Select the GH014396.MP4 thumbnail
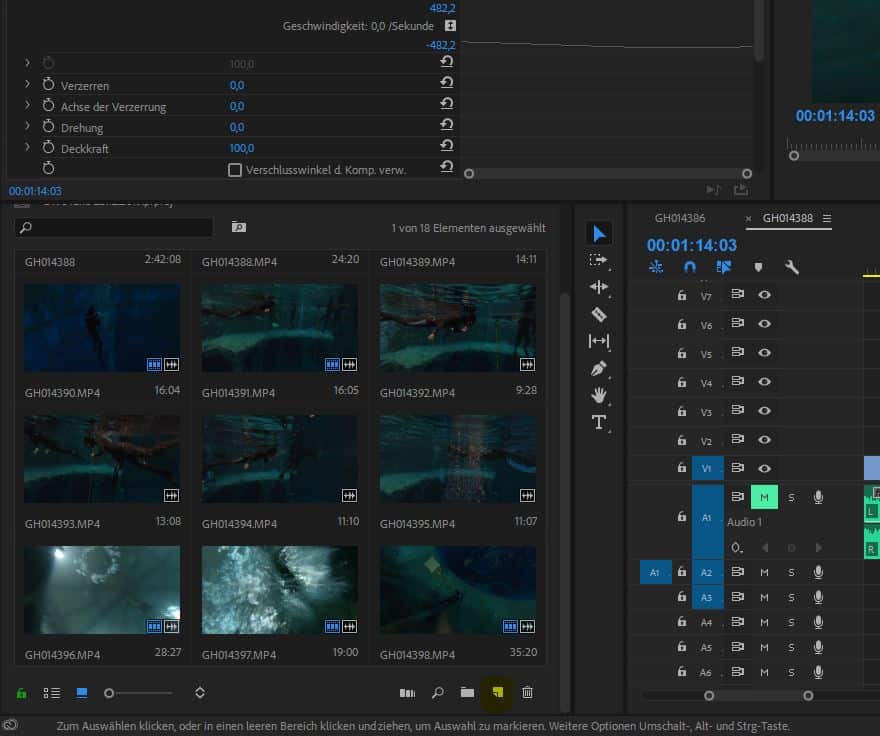 click(102, 590)
